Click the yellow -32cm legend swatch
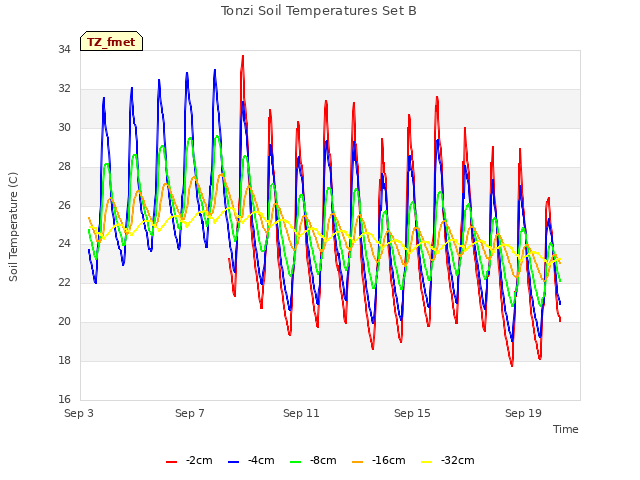The width and height of the screenshot is (640, 480). point(426,462)
